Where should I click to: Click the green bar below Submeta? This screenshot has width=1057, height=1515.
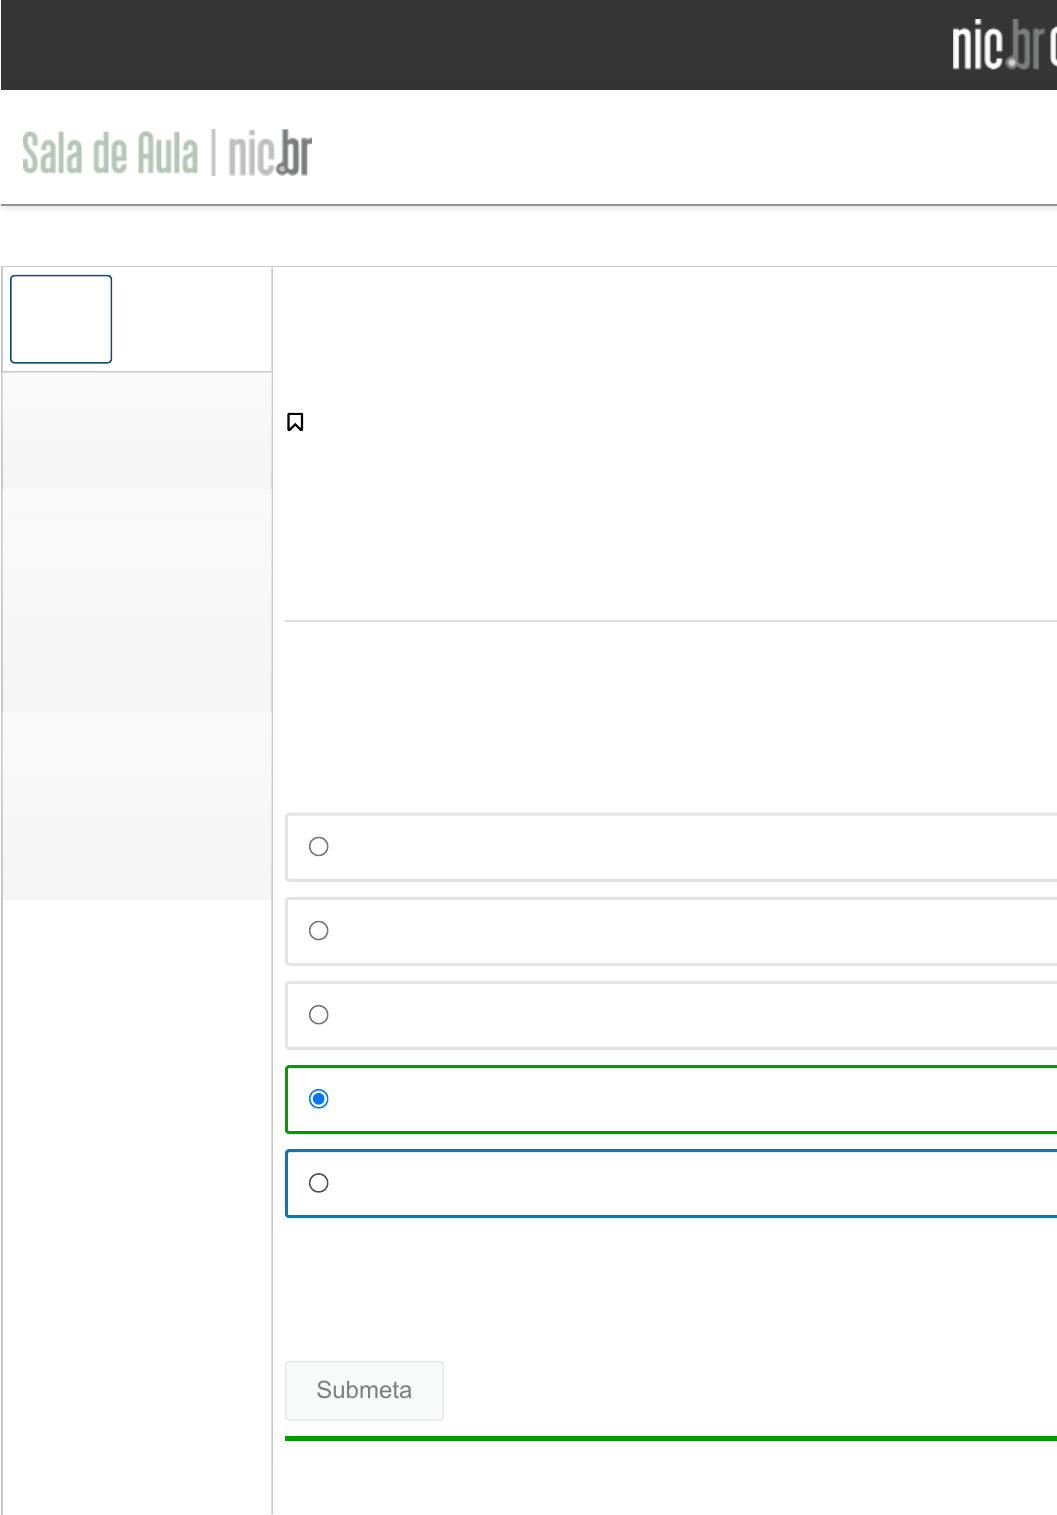tap(670, 1438)
